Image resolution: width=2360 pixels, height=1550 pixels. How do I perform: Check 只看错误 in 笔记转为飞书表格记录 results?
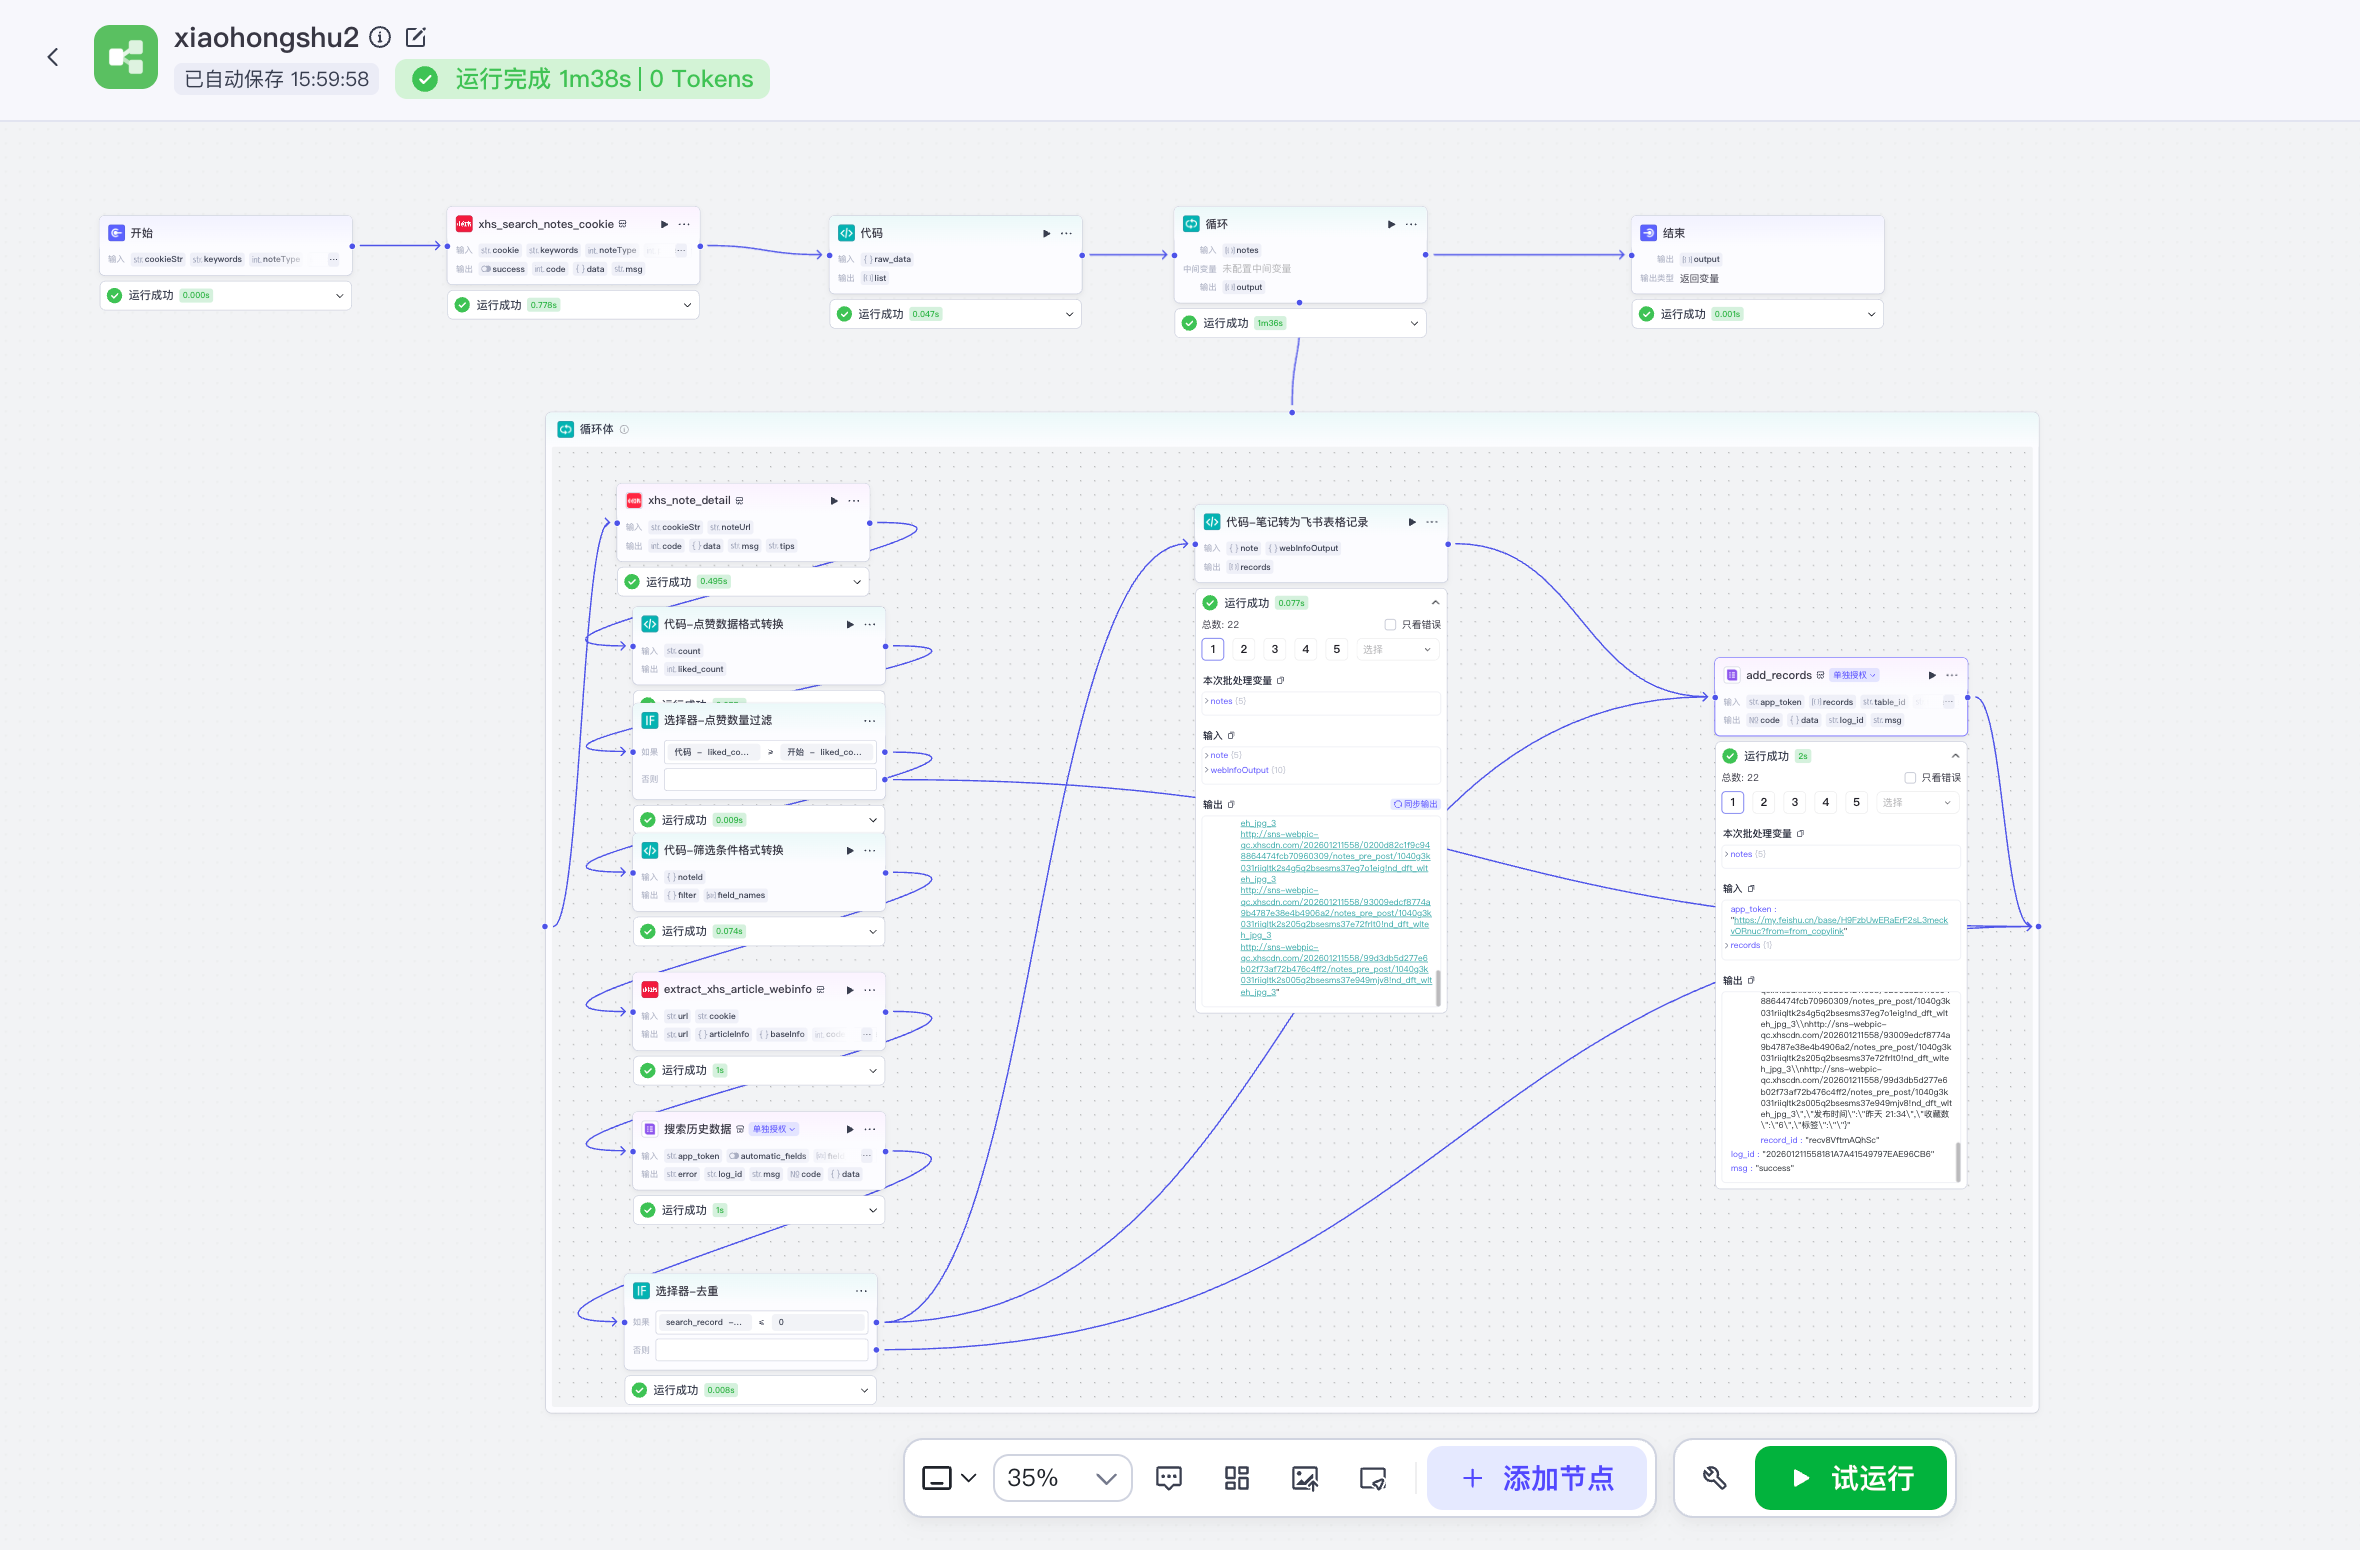click(1390, 625)
